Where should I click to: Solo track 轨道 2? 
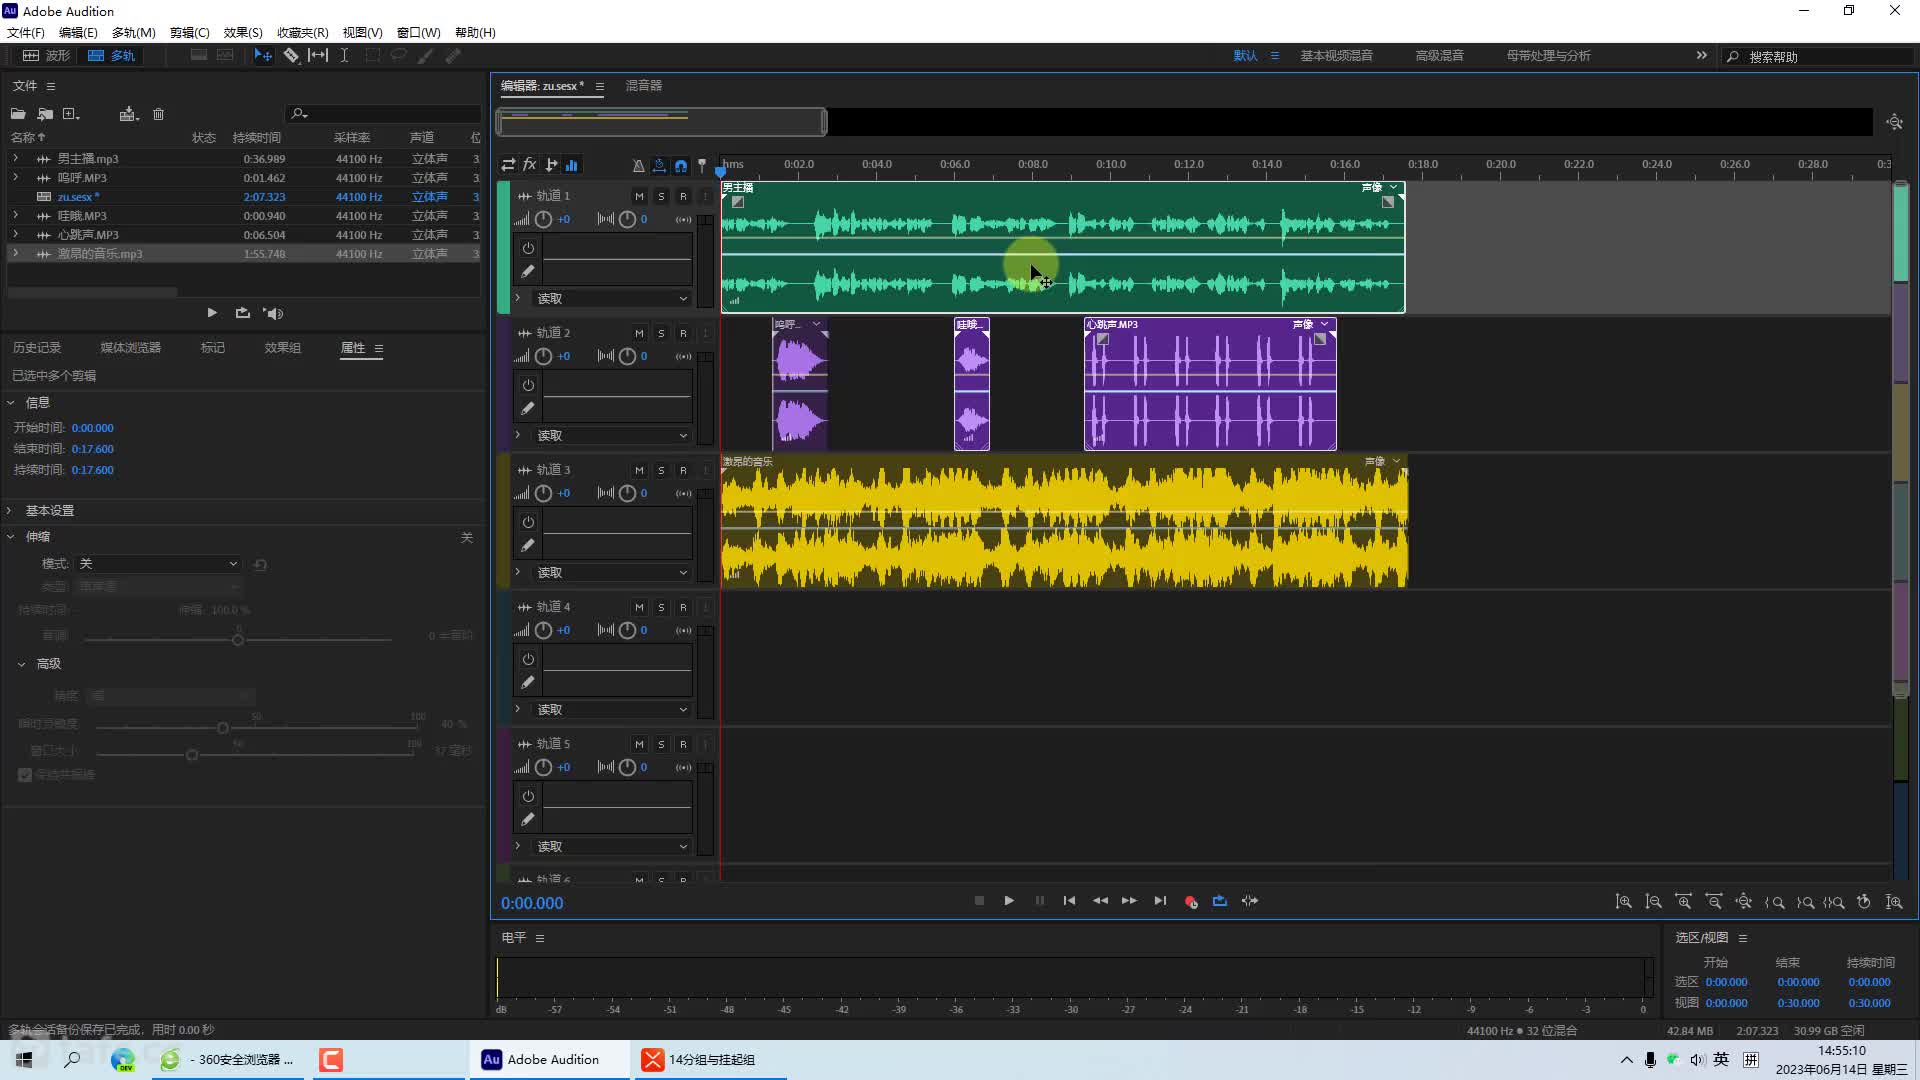pos(661,333)
